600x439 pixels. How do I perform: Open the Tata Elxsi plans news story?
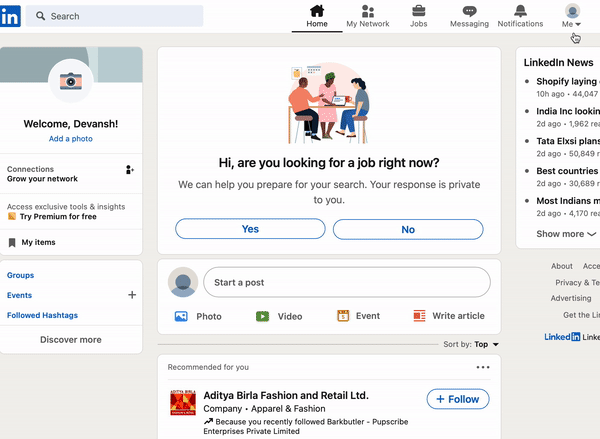click(x=568, y=141)
